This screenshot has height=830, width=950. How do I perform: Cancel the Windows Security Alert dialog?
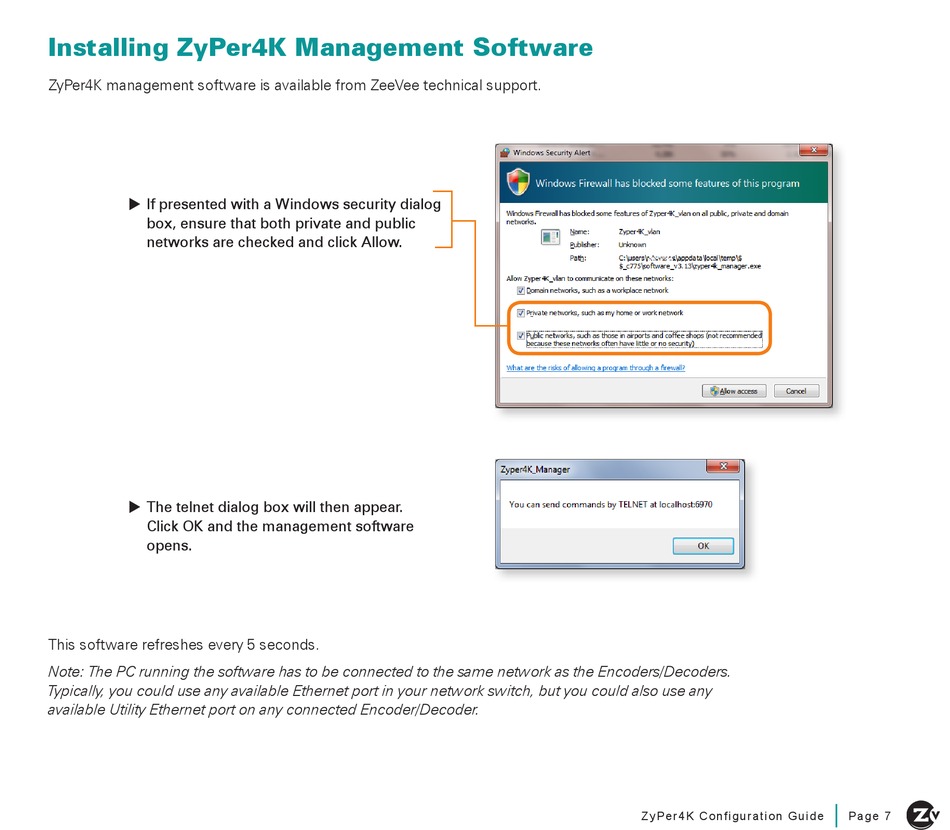pyautogui.click(x=796, y=391)
